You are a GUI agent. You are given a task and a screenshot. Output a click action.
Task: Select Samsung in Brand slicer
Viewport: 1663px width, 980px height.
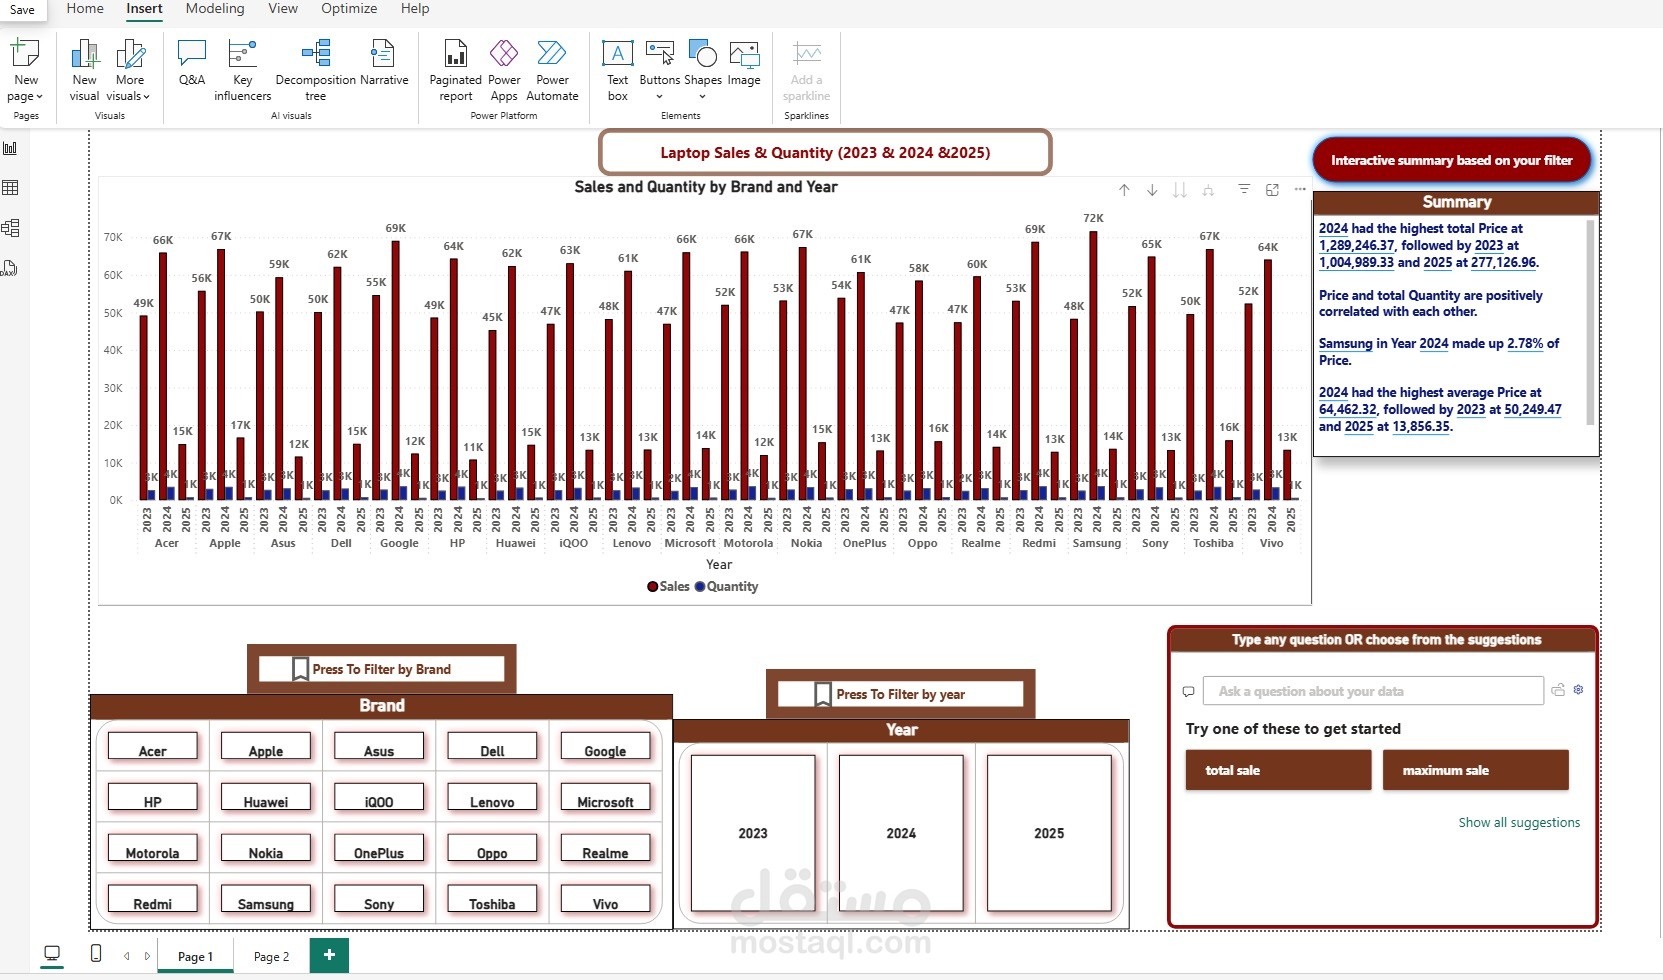point(266,900)
